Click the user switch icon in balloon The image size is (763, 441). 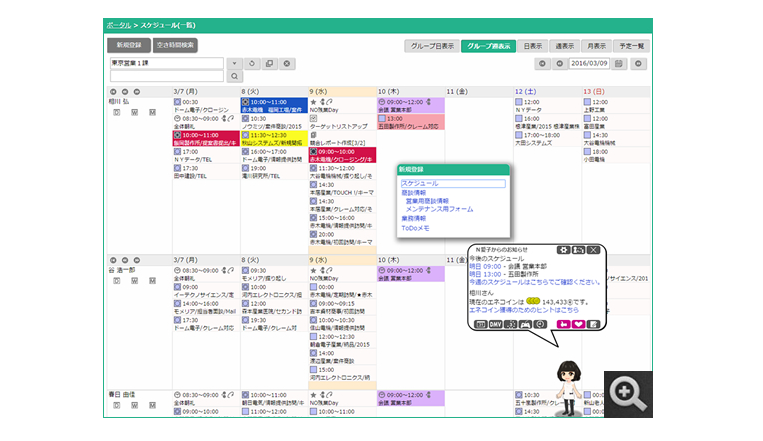coord(578,250)
